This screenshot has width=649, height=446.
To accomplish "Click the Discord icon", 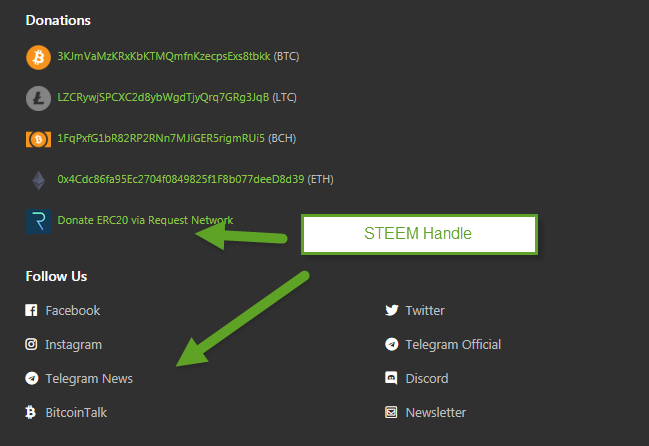I will (391, 379).
